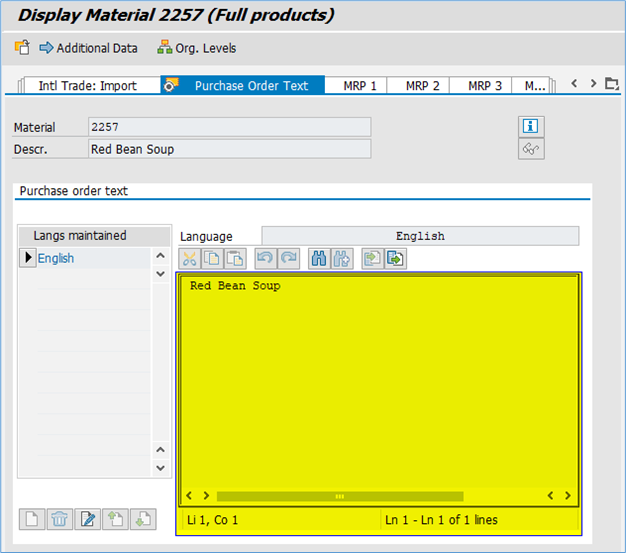The image size is (626, 553).
Task: Open Org. Levels
Action: point(196,48)
